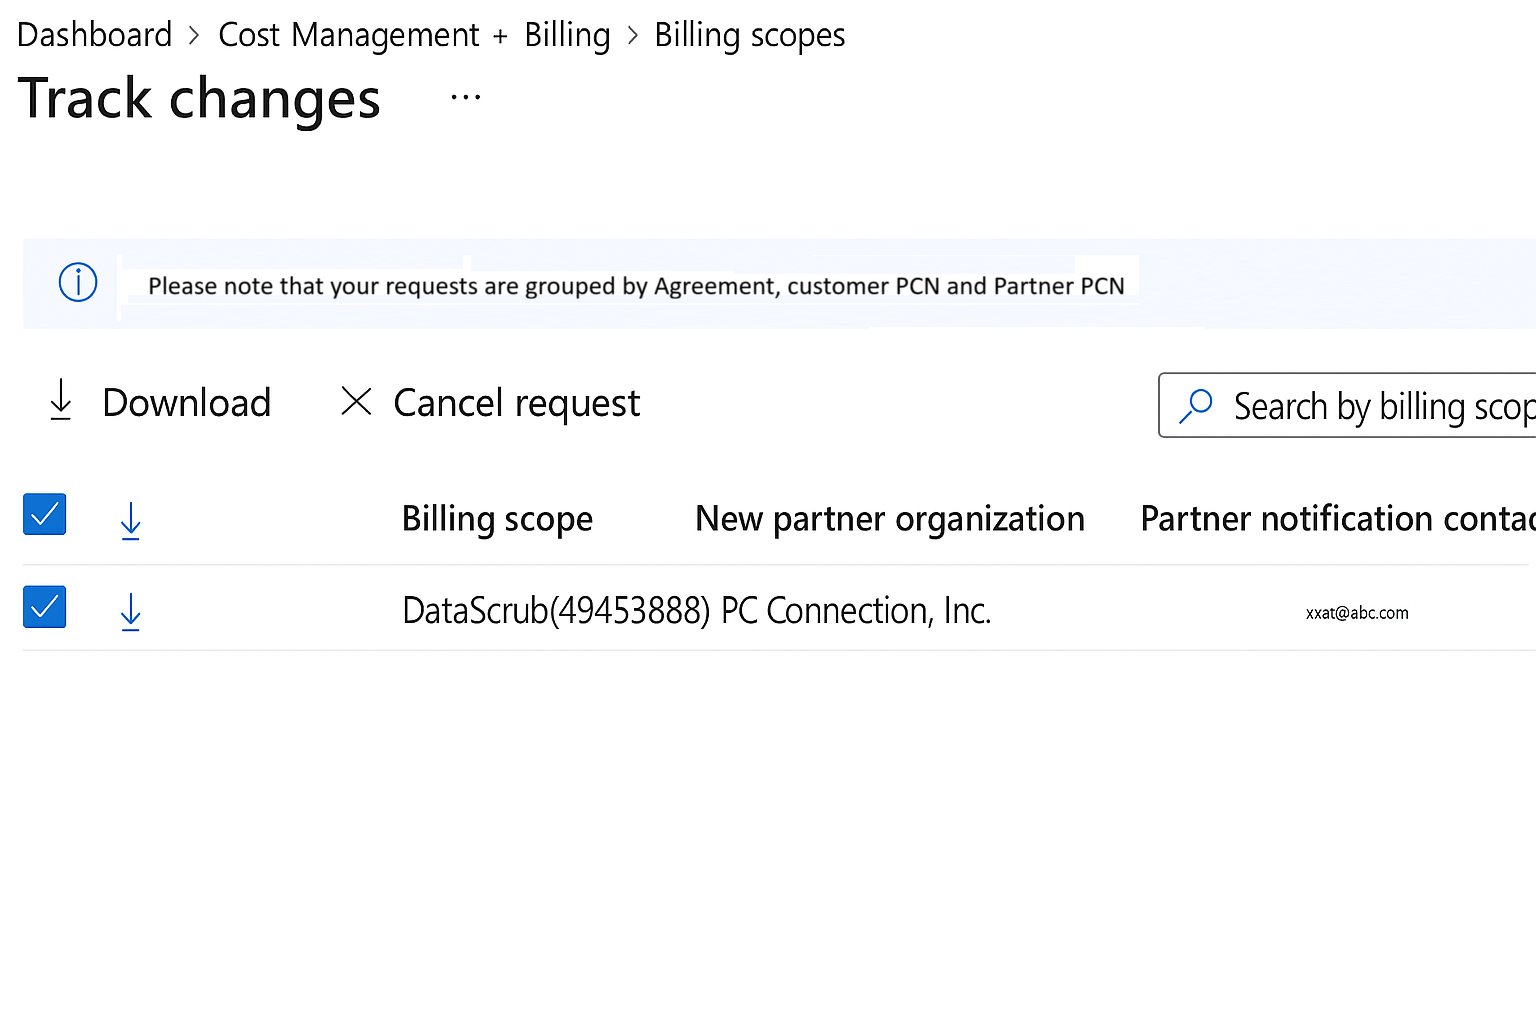The image size is (1536, 1024).
Task: Toggle the select-all checkbox in table header
Action: point(45,514)
